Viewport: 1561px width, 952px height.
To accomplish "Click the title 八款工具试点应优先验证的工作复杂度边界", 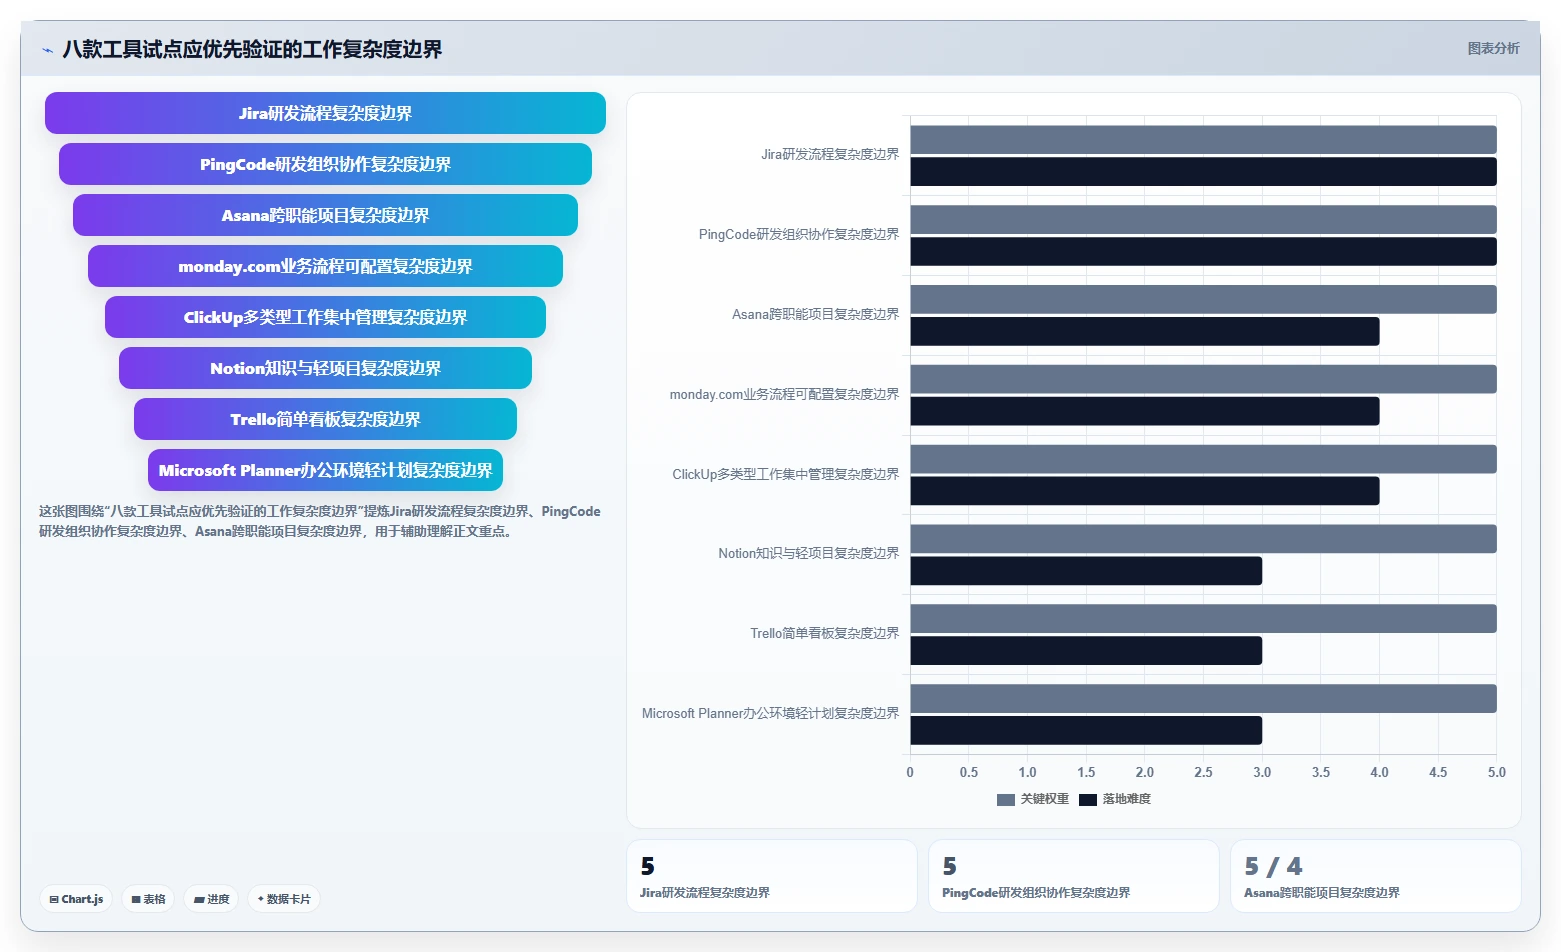I will pyautogui.click(x=252, y=49).
